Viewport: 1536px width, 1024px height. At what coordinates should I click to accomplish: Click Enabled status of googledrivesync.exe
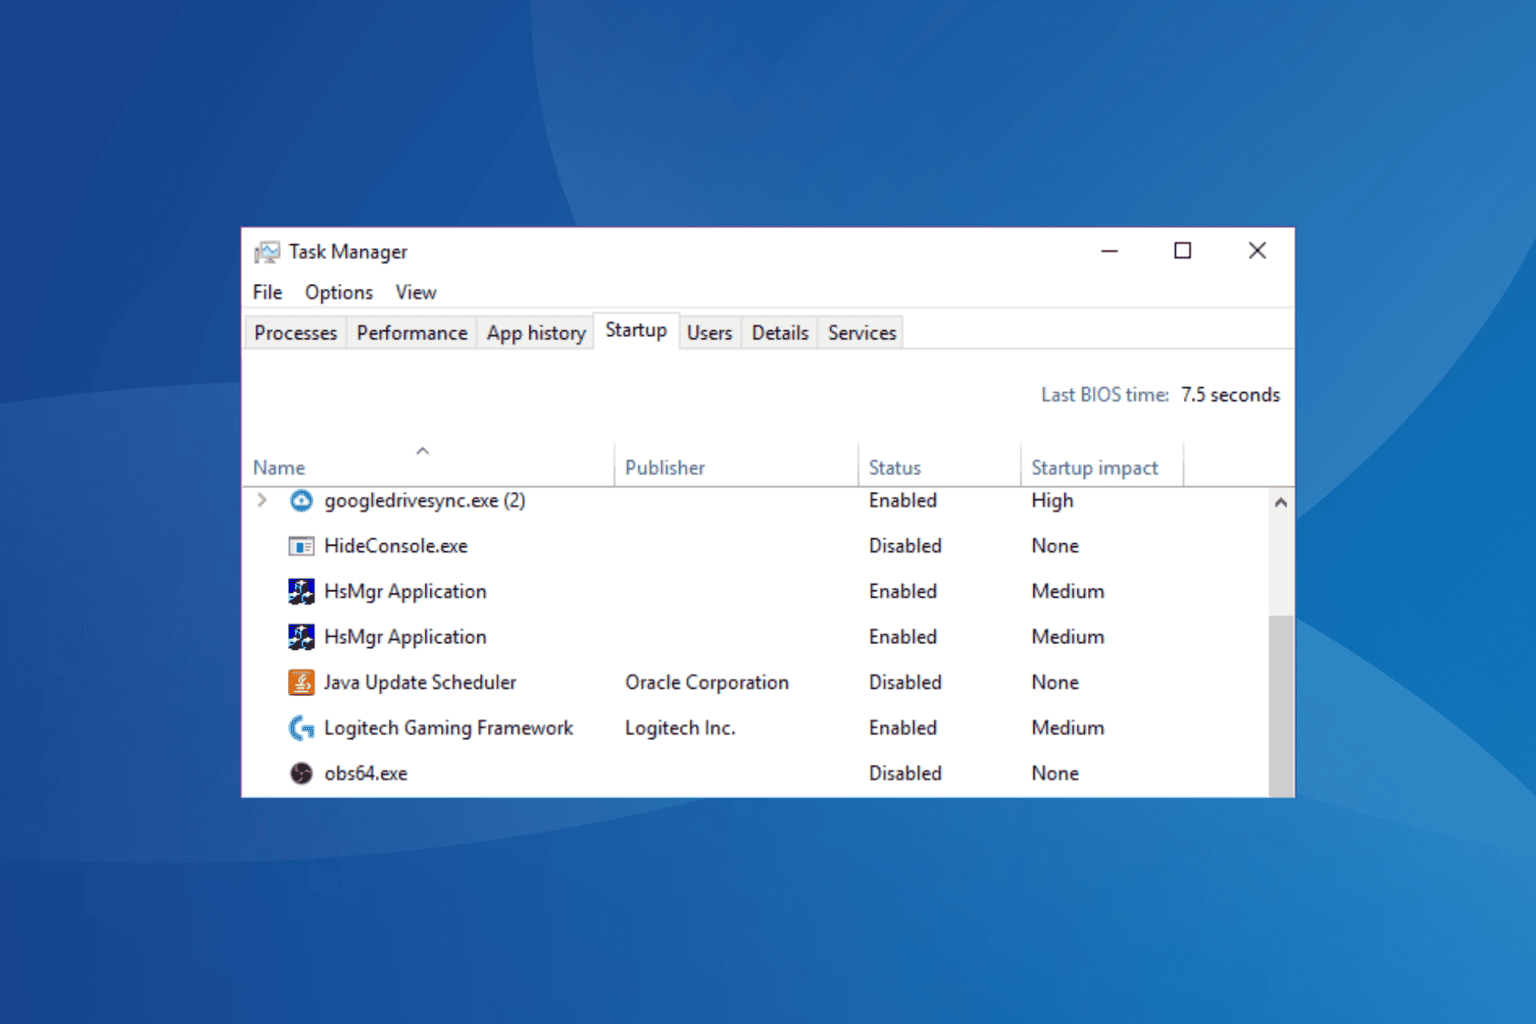pos(903,500)
